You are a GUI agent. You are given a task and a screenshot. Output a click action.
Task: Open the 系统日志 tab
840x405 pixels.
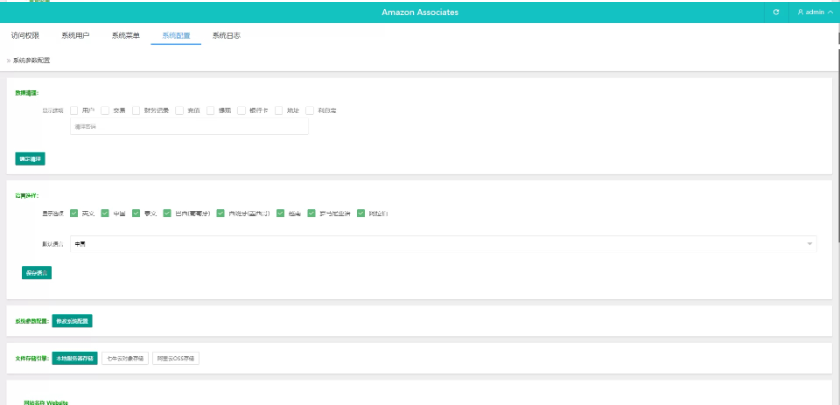(226, 36)
